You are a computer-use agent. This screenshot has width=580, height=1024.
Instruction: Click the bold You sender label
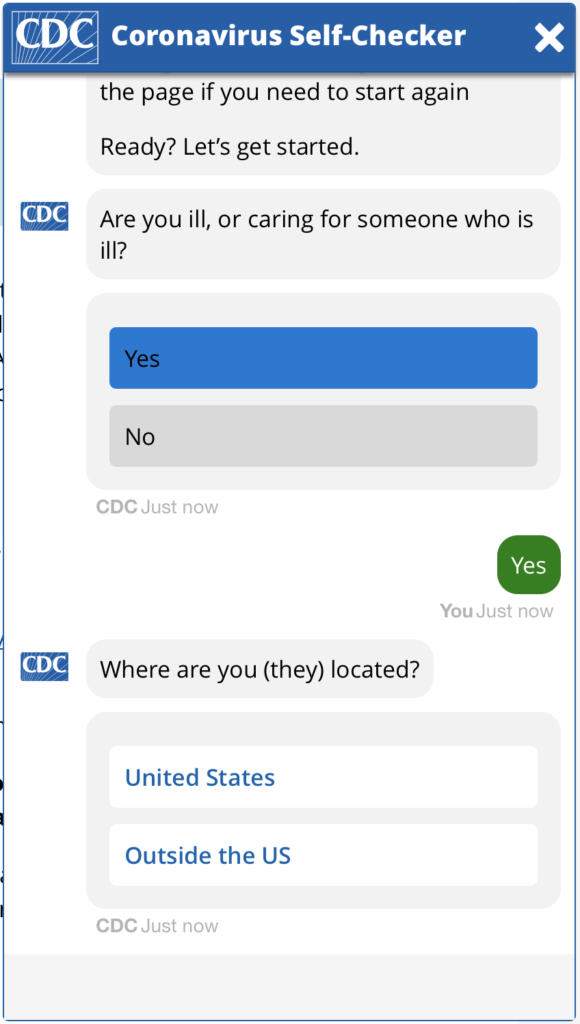pos(456,611)
